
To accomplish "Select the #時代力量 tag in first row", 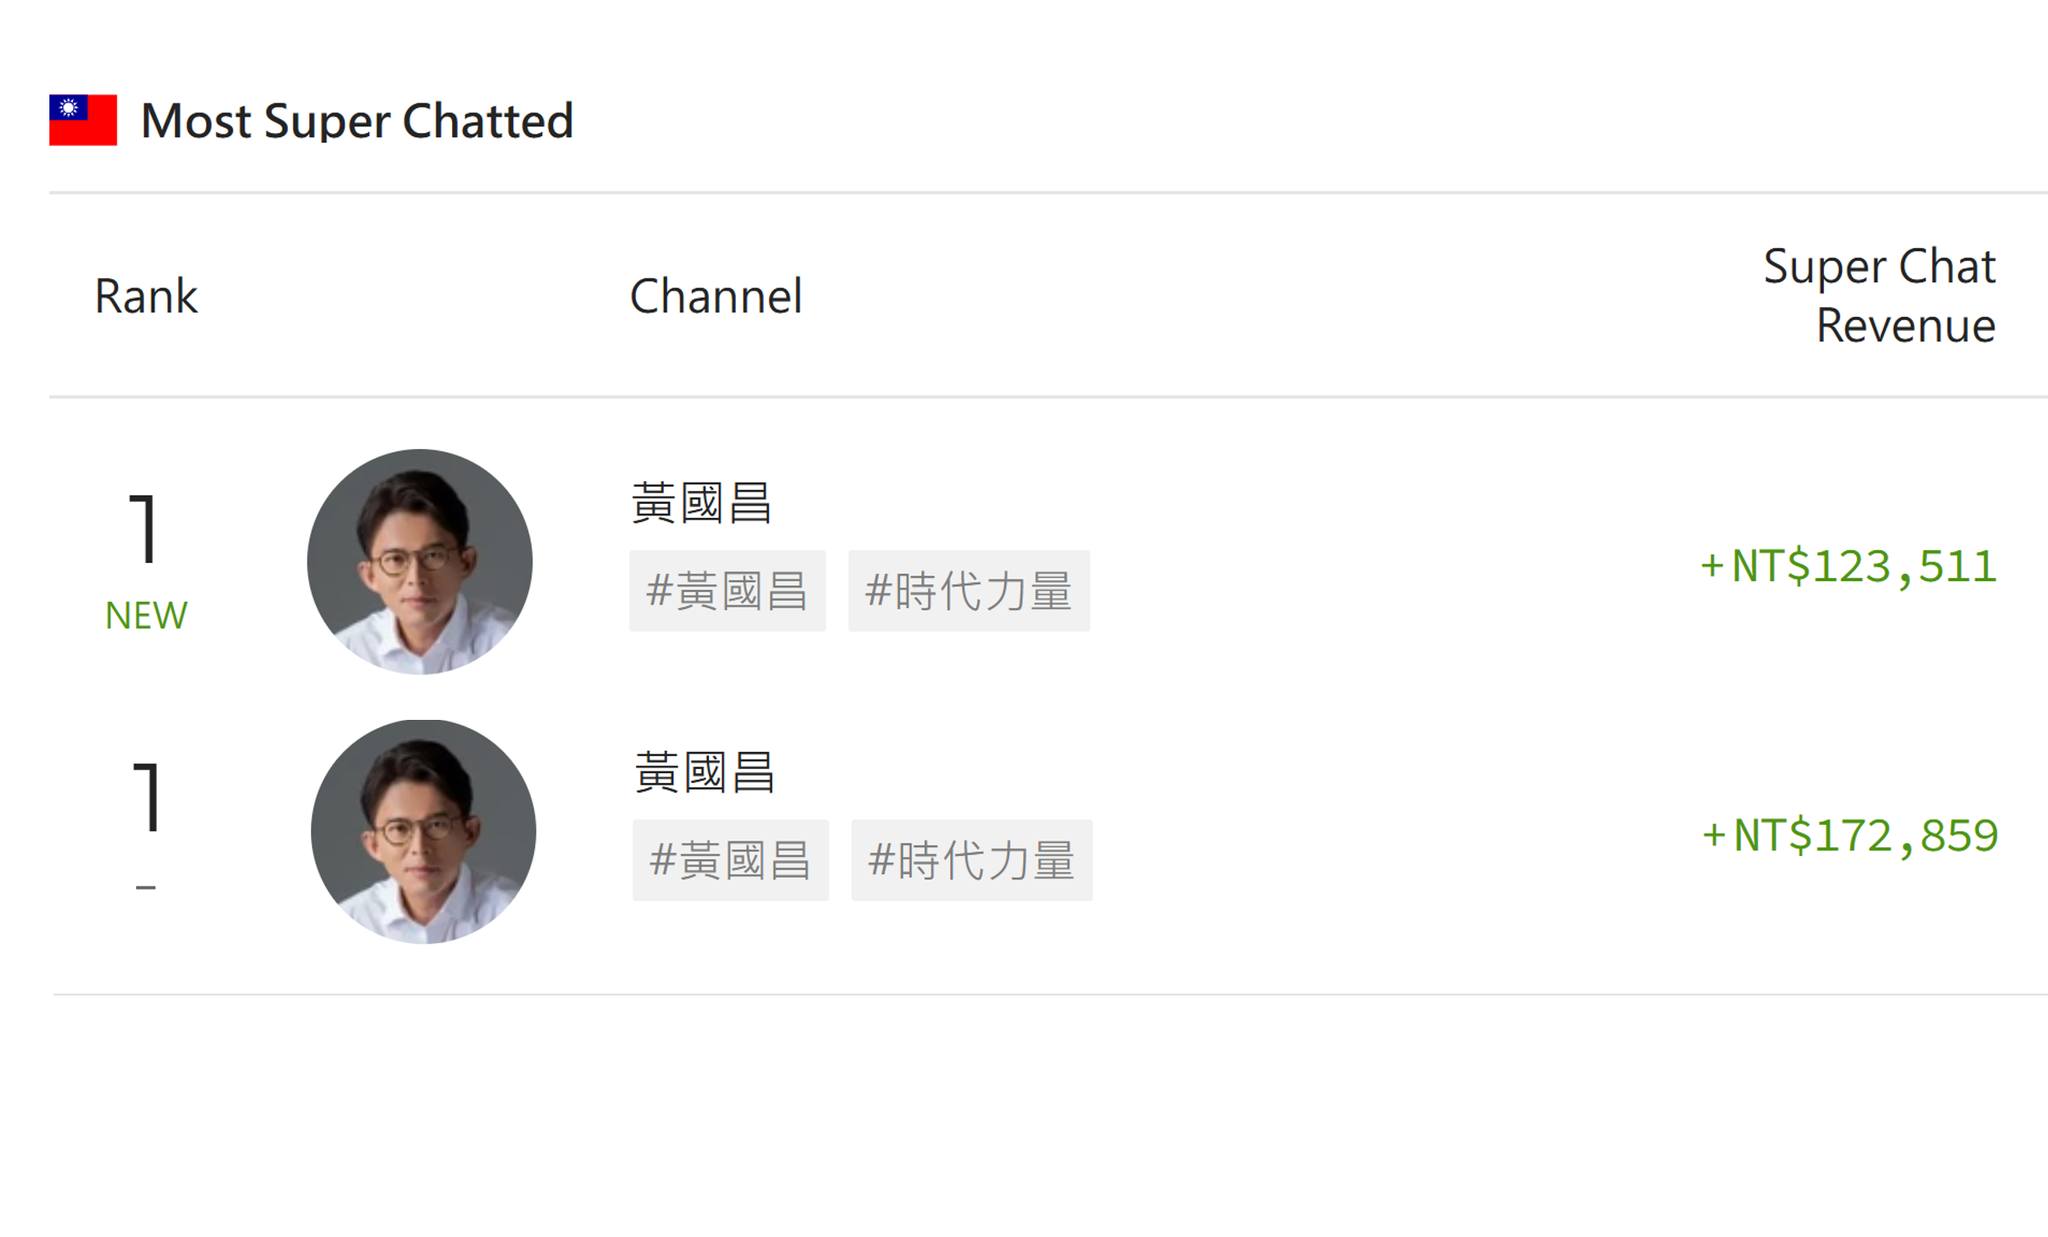I will click(x=969, y=590).
